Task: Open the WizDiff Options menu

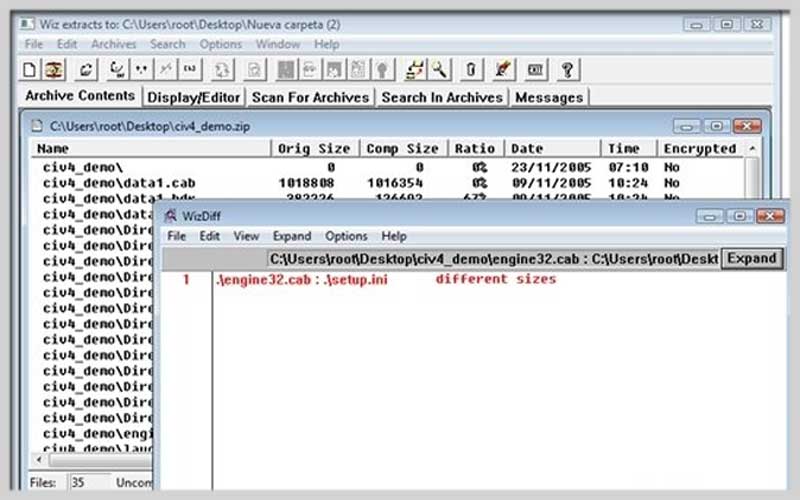Action: click(346, 236)
